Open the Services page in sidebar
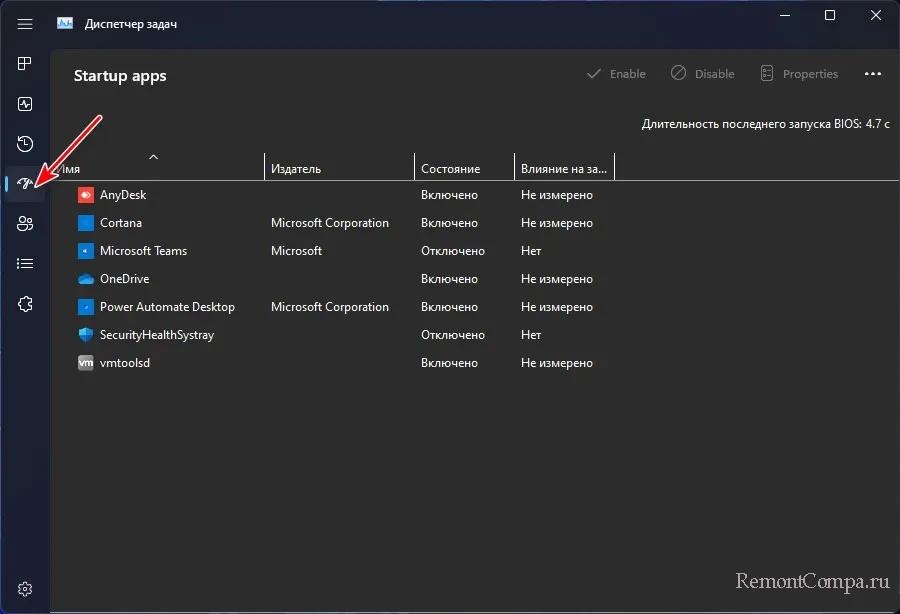The width and height of the screenshot is (900, 614). pos(25,304)
